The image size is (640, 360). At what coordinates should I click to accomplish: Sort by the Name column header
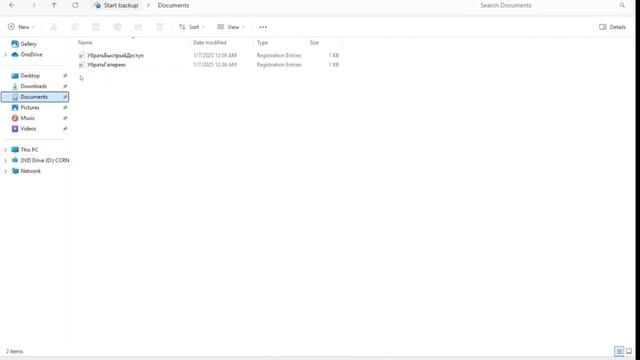[133, 42]
